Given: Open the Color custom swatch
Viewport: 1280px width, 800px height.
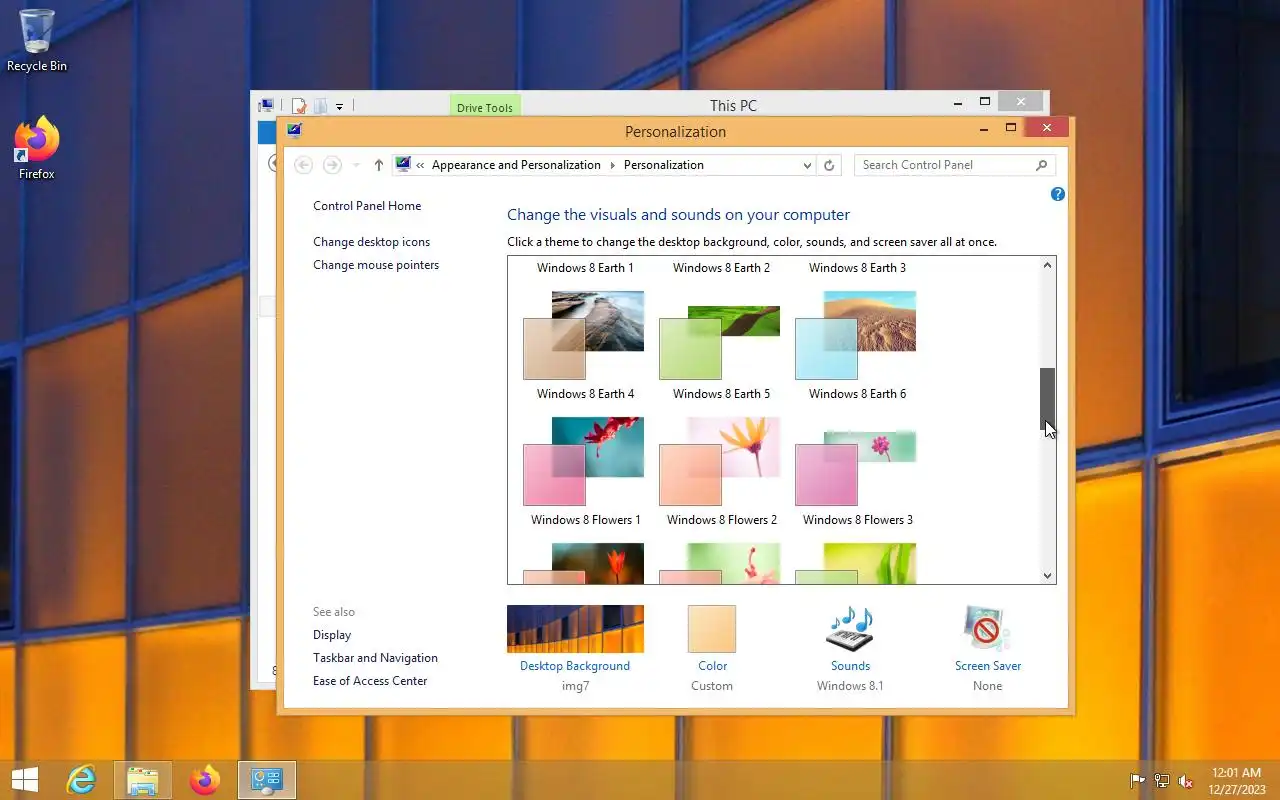Looking at the screenshot, I should coord(712,629).
